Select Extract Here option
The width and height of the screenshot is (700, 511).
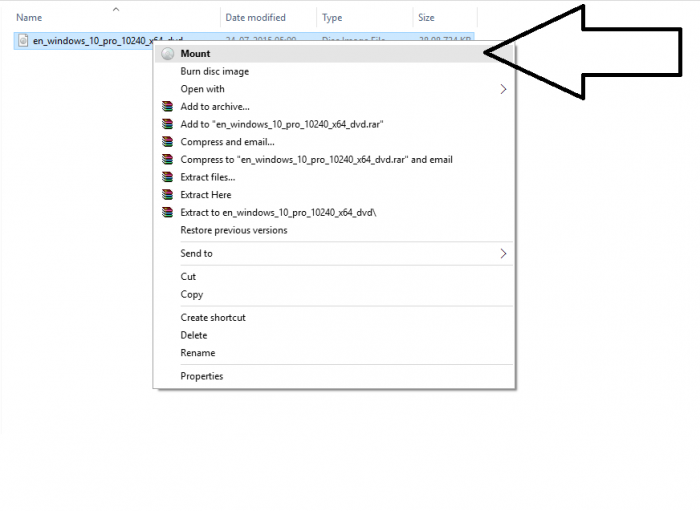[334, 195]
